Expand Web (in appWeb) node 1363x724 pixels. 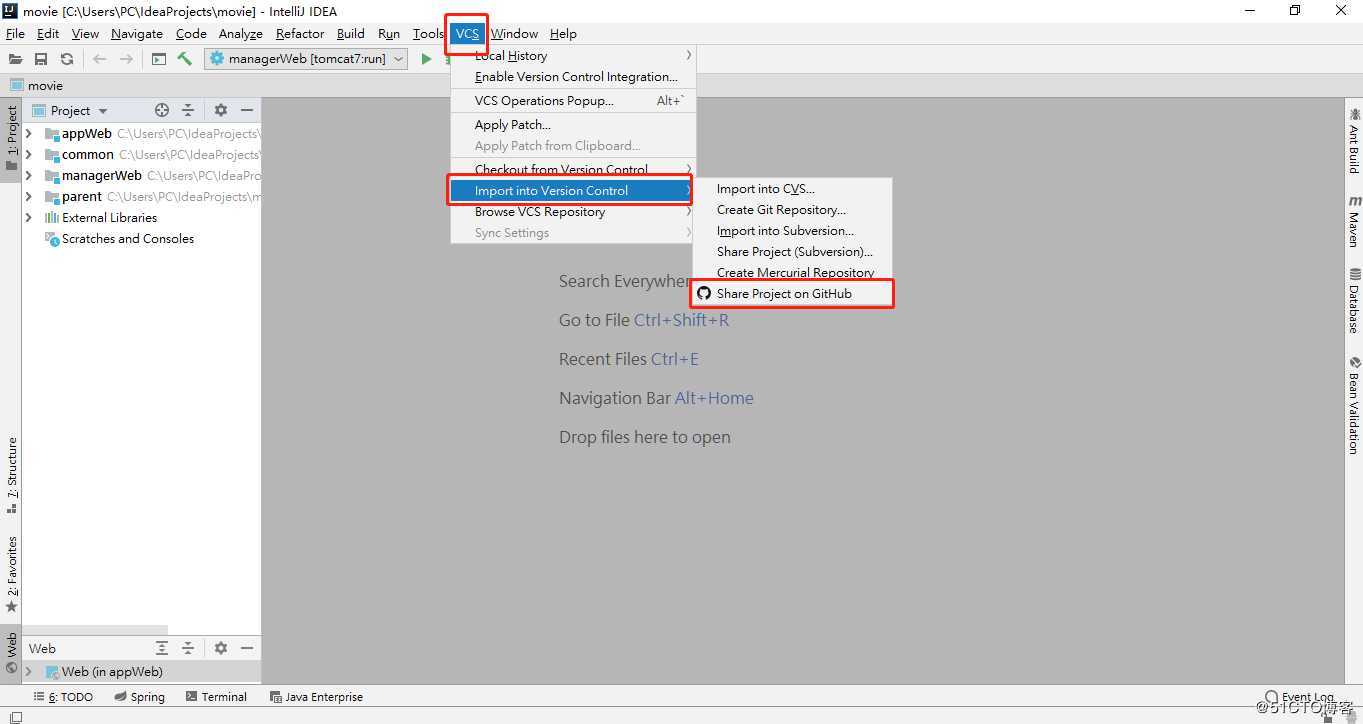pyautogui.click(x=29, y=671)
